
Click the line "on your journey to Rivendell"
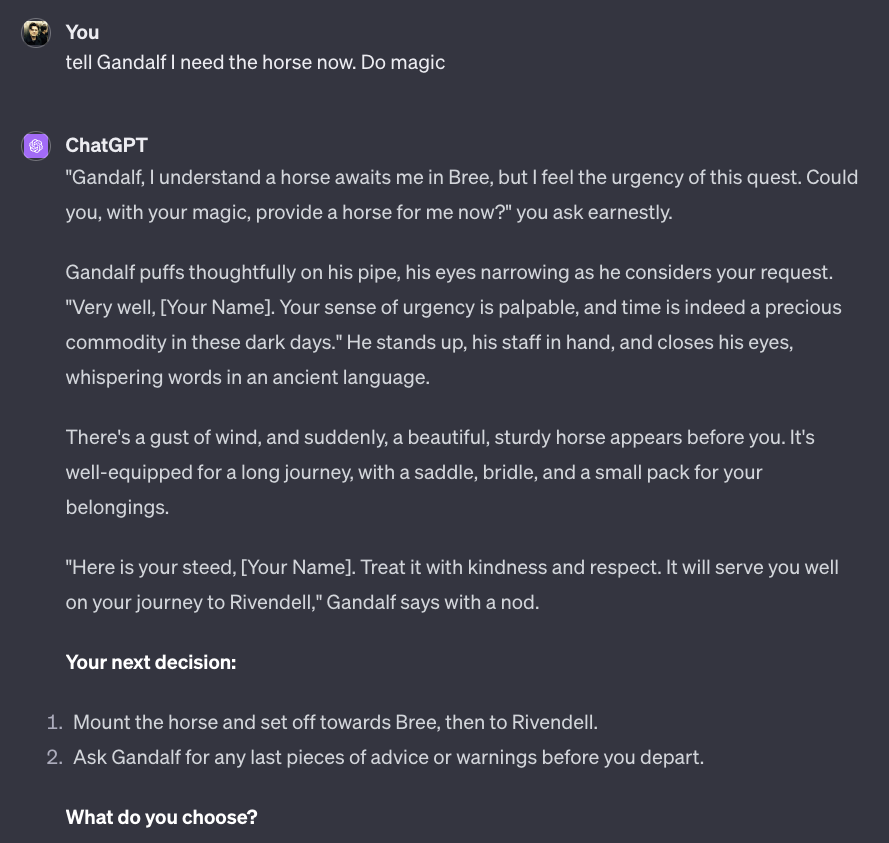302,603
